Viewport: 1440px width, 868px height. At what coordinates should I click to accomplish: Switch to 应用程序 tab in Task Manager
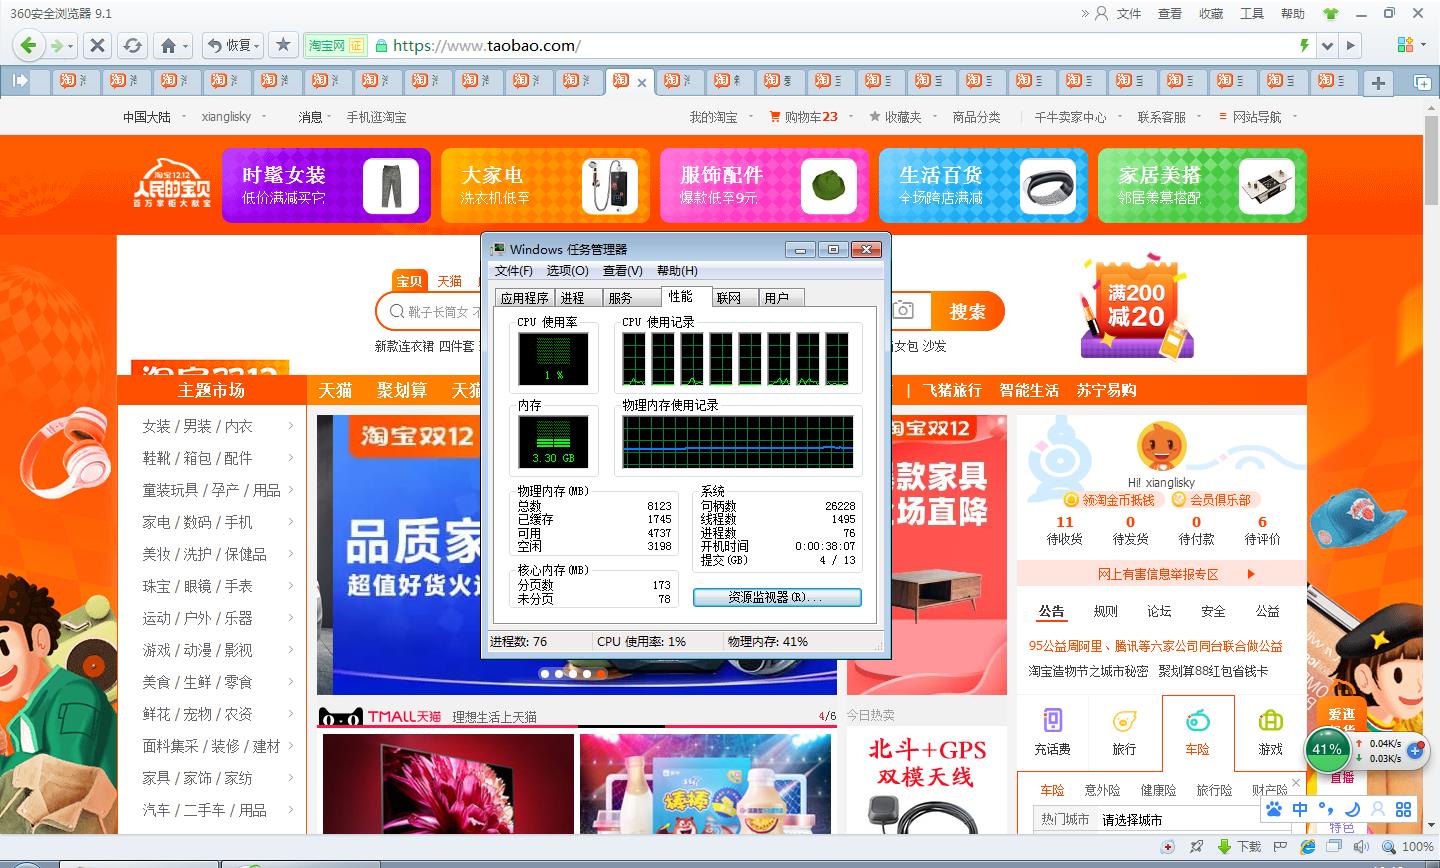[525, 297]
